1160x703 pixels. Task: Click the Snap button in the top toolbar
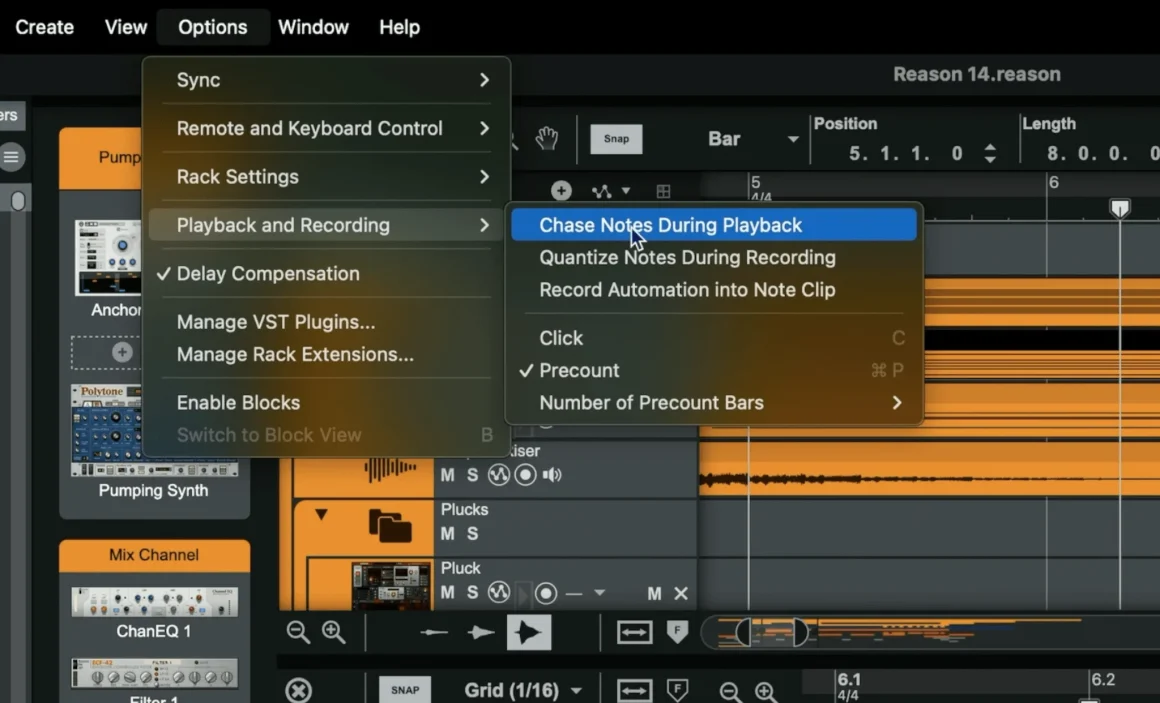616,139
